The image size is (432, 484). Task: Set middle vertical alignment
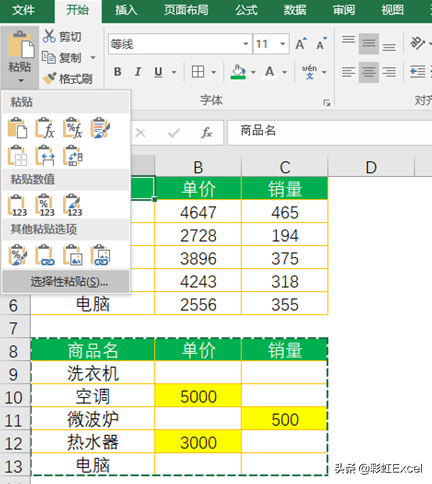click(x=369, y=43)
